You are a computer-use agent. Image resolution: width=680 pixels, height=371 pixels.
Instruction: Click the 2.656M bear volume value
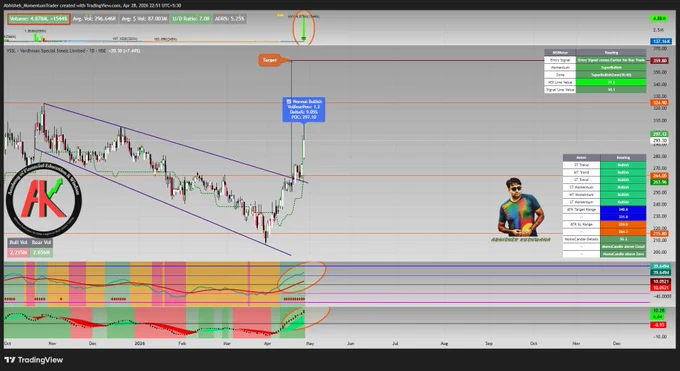tap(41, 252)
